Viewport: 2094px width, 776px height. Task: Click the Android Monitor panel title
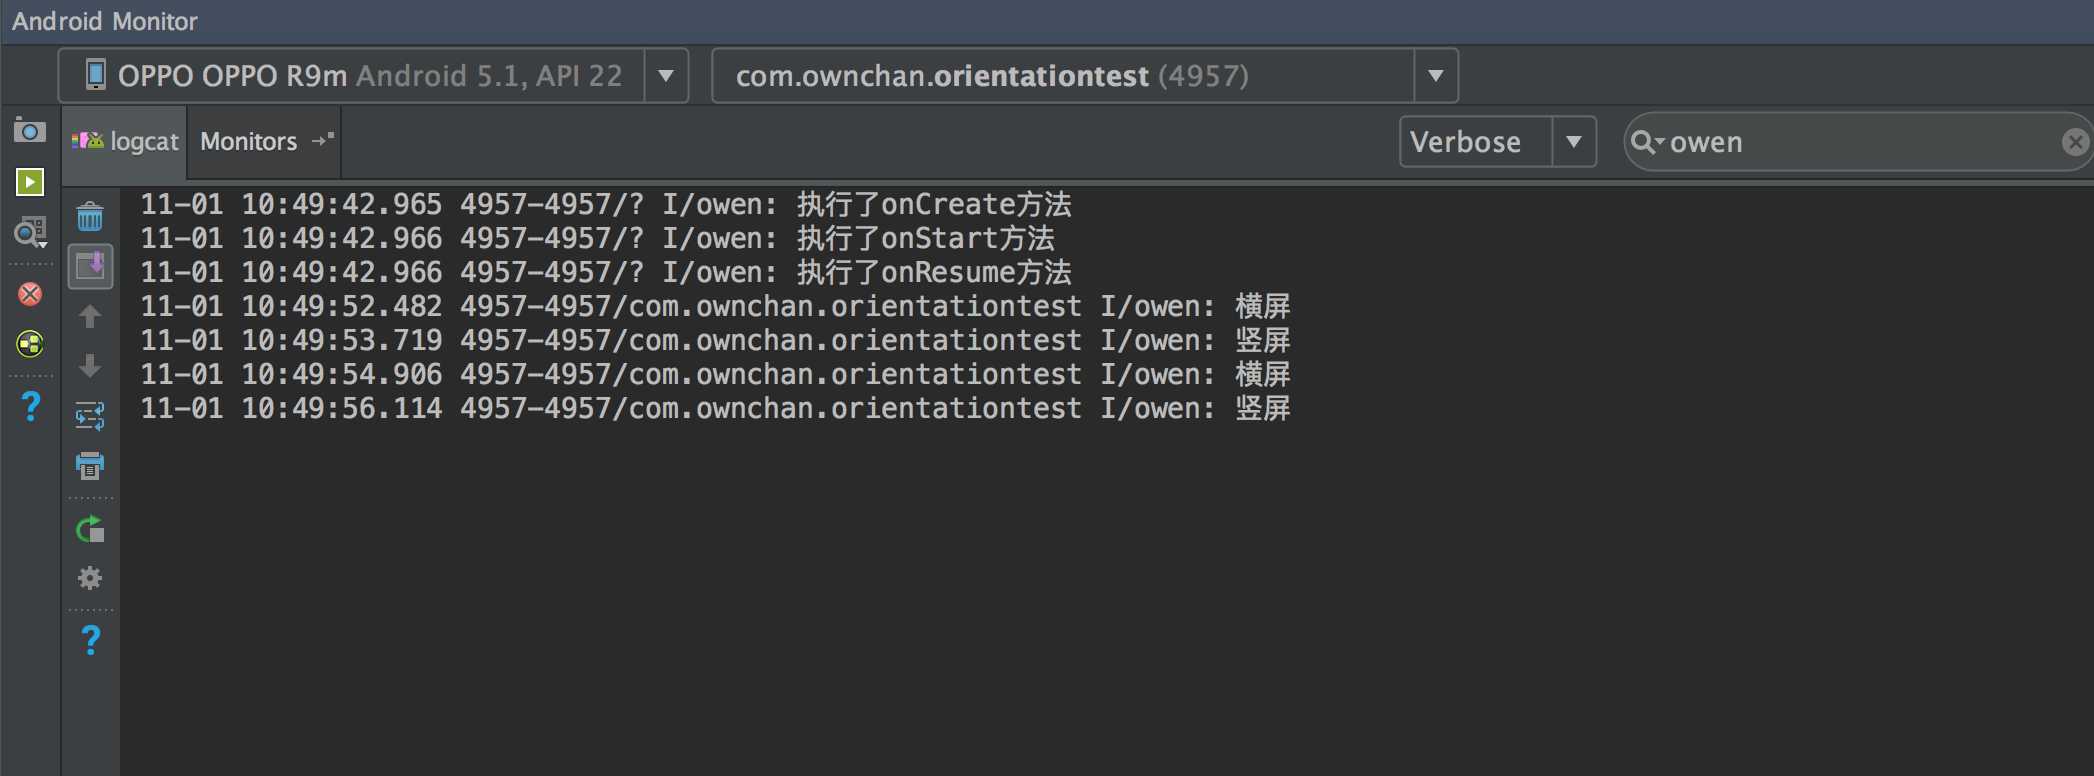pos(104,21)
